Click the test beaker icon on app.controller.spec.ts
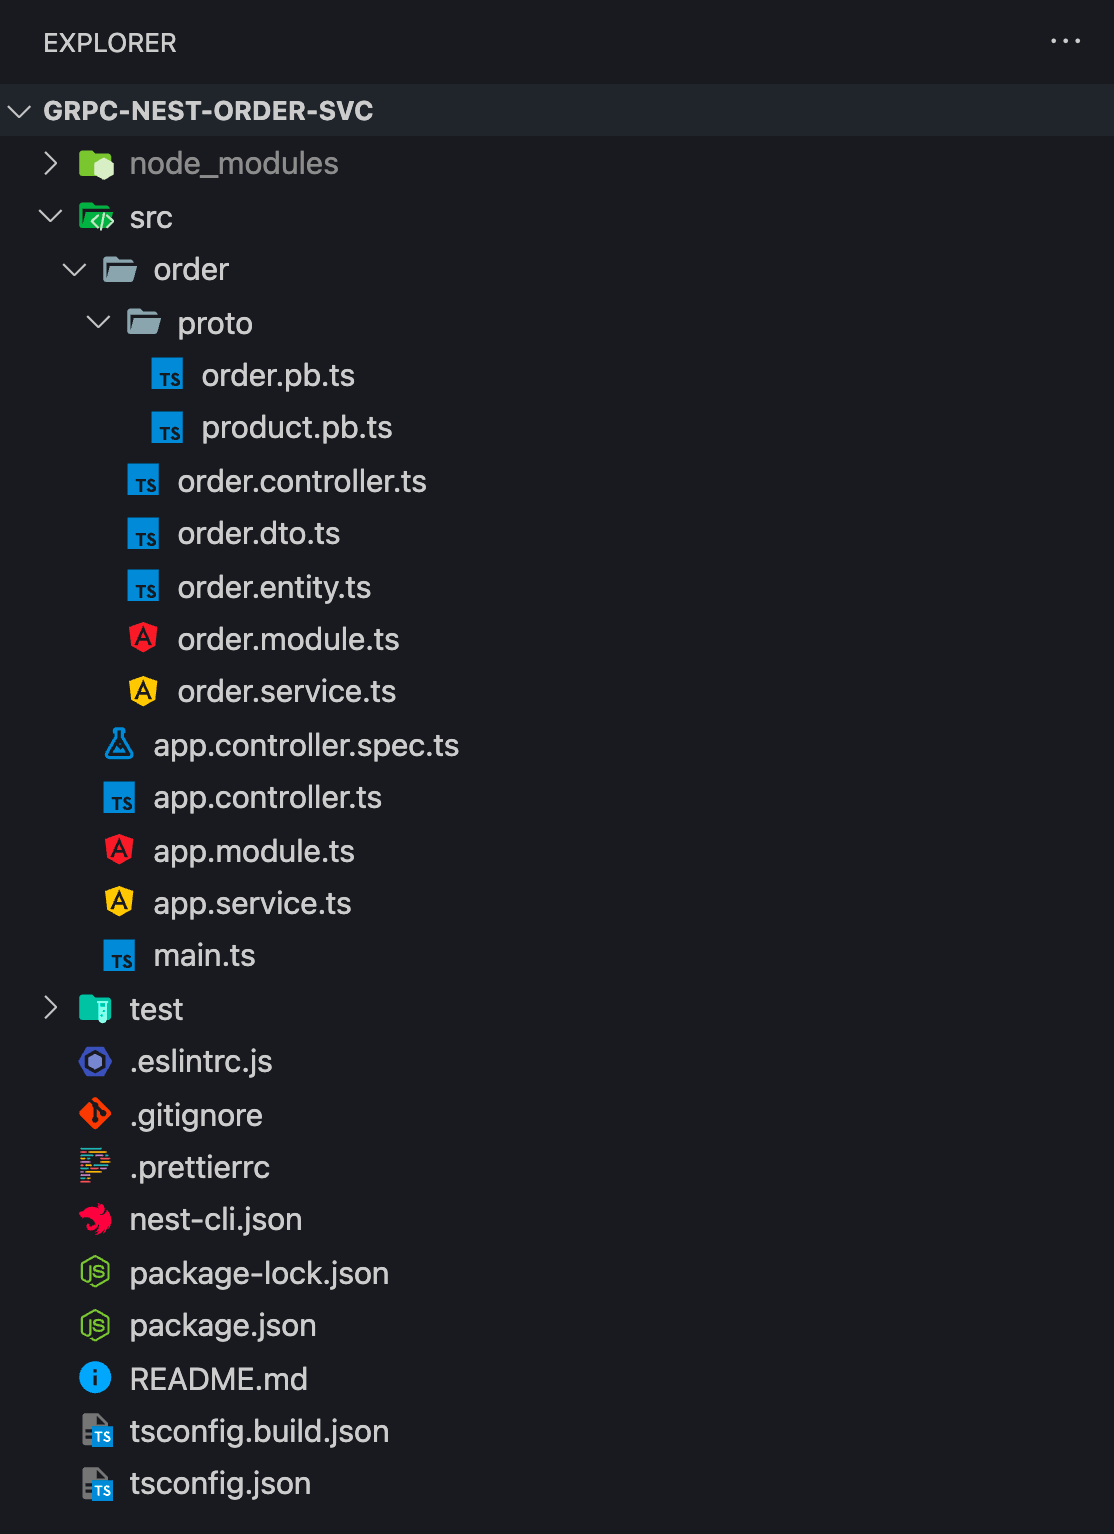Screen dimensions: 1114x1534 pyautogui.click(x=119, y=744)
